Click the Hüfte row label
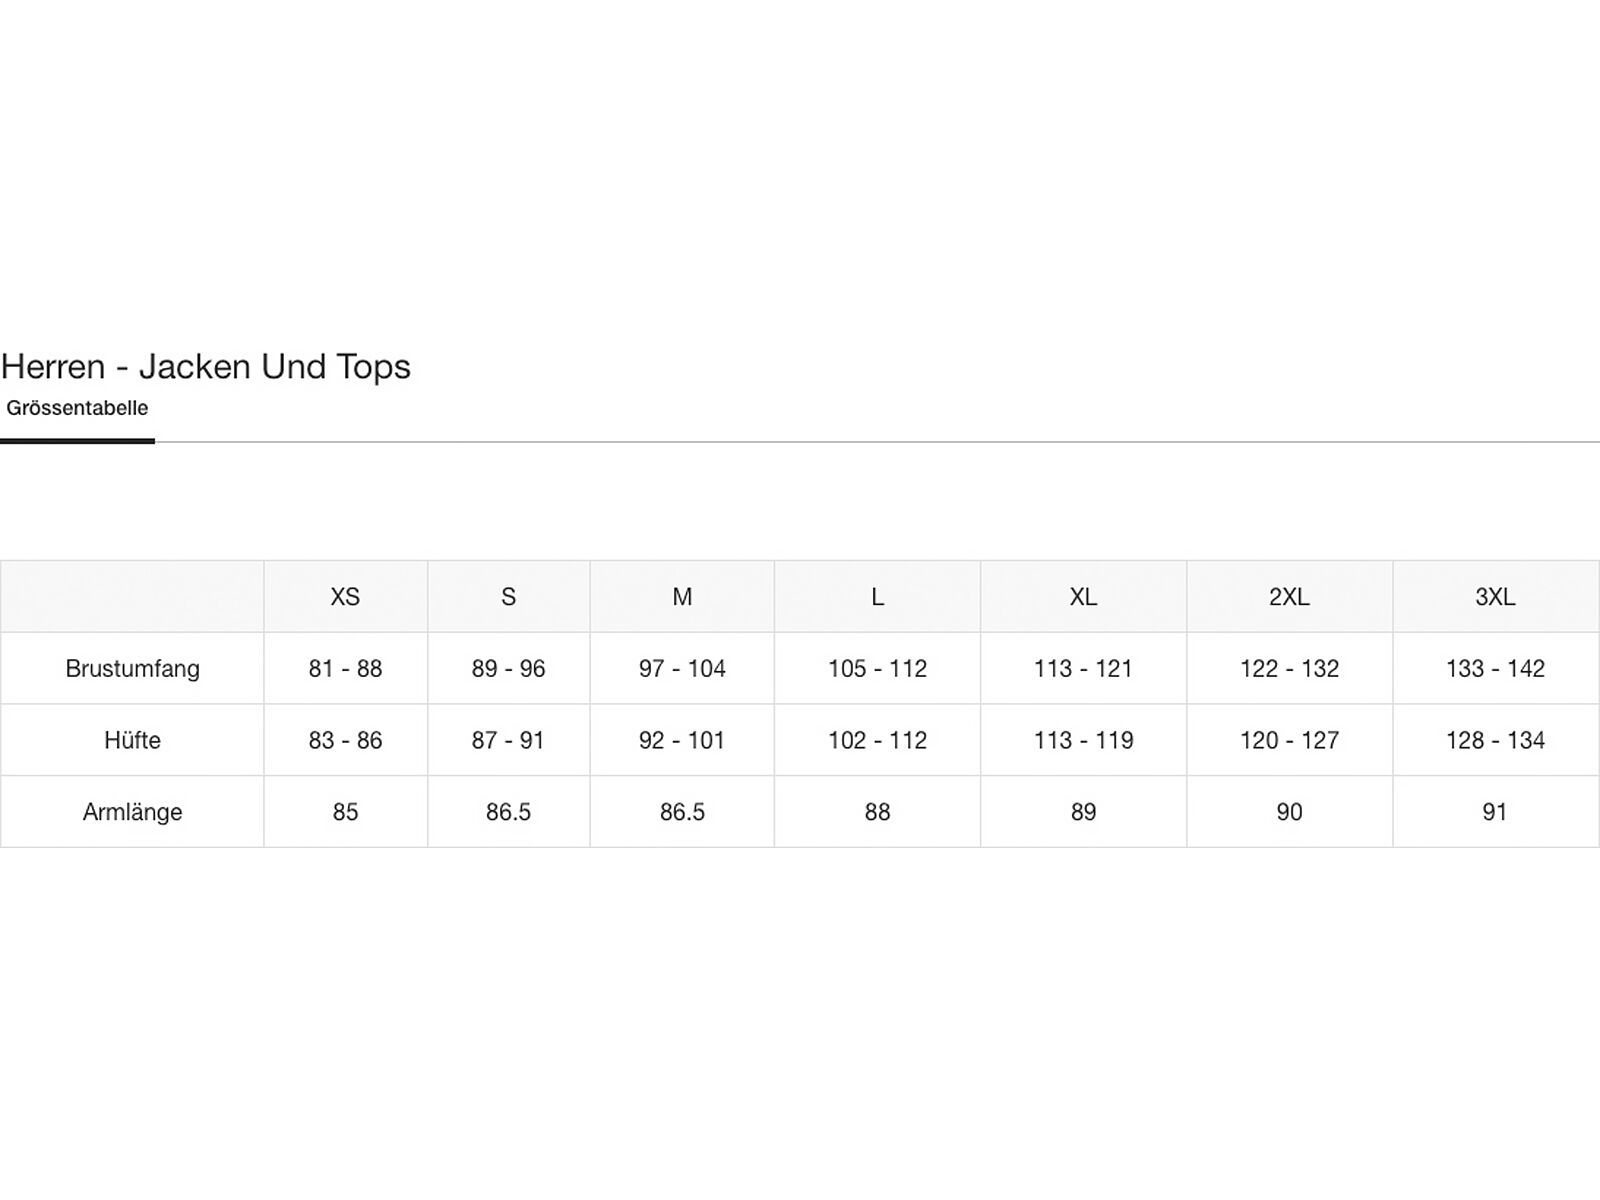The image size is (1600, 1200). (x=132, y=741)
